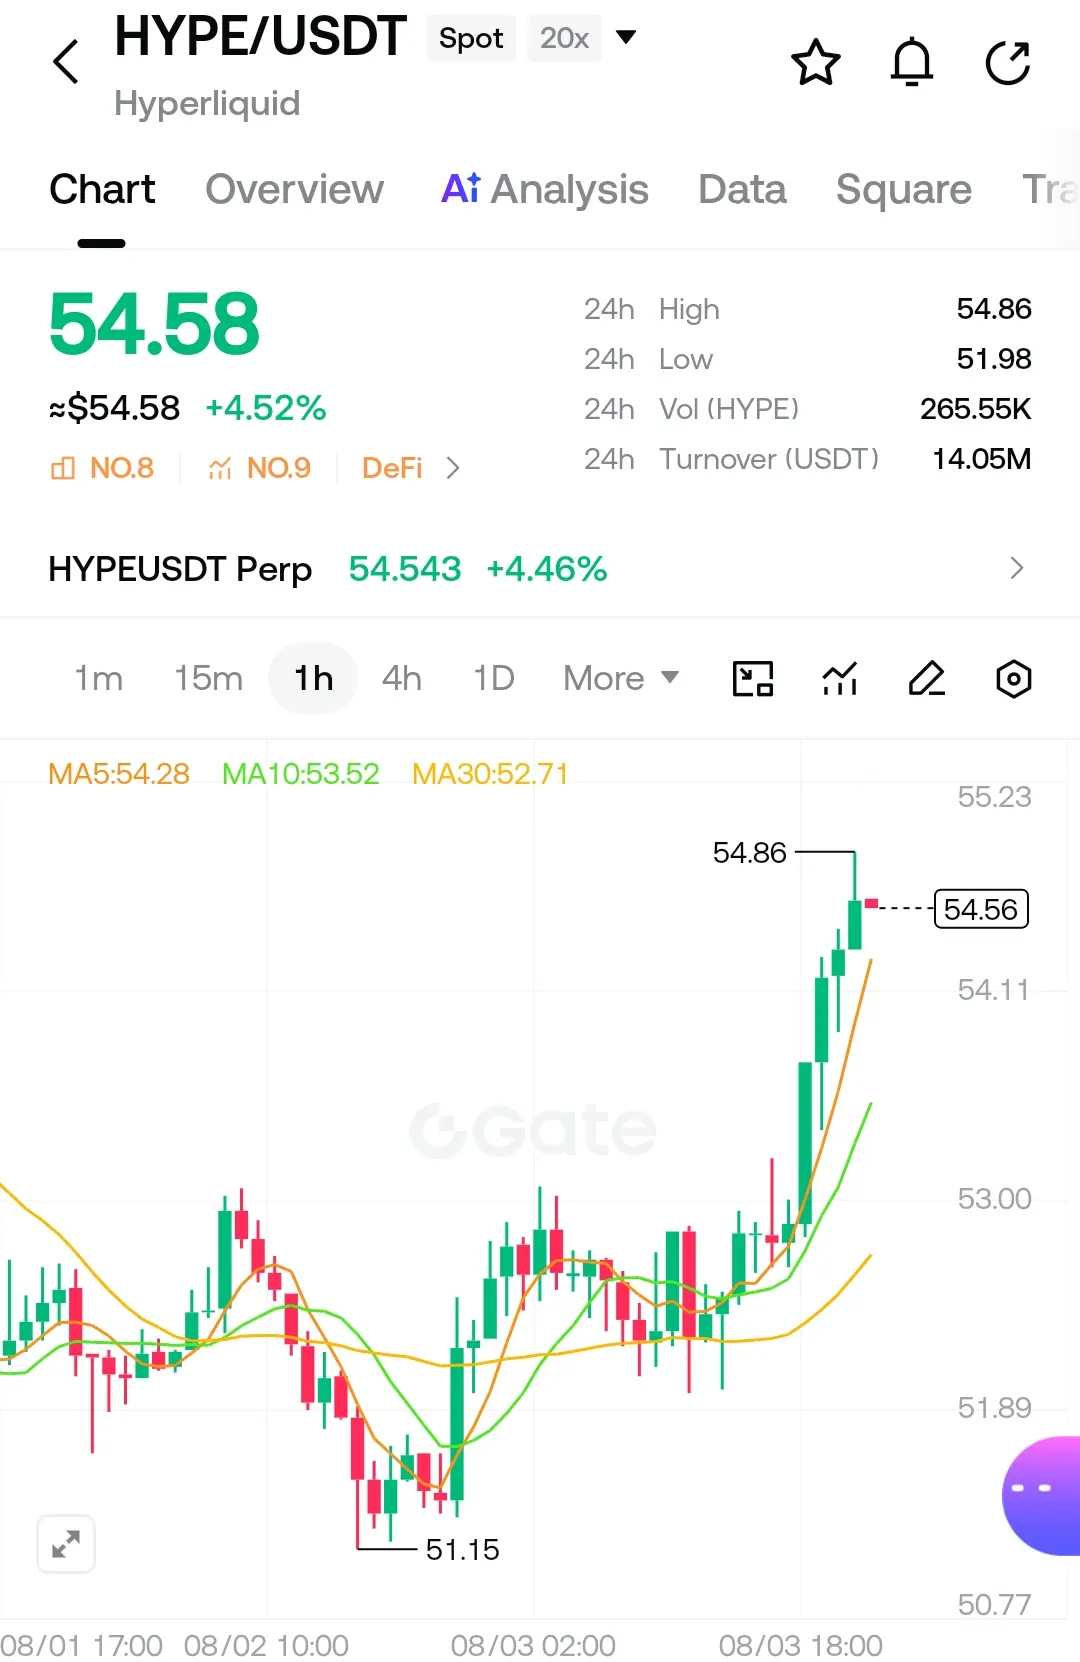Tap the large 54.58 price
This screenshot has height=1662, width=1080.
click(154, 324)
